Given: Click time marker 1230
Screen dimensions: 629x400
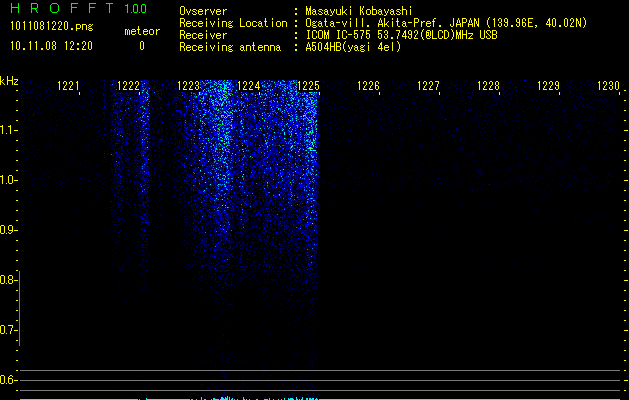Looking at the screenshot, I should pyautogui.click(x=608, y=85).
